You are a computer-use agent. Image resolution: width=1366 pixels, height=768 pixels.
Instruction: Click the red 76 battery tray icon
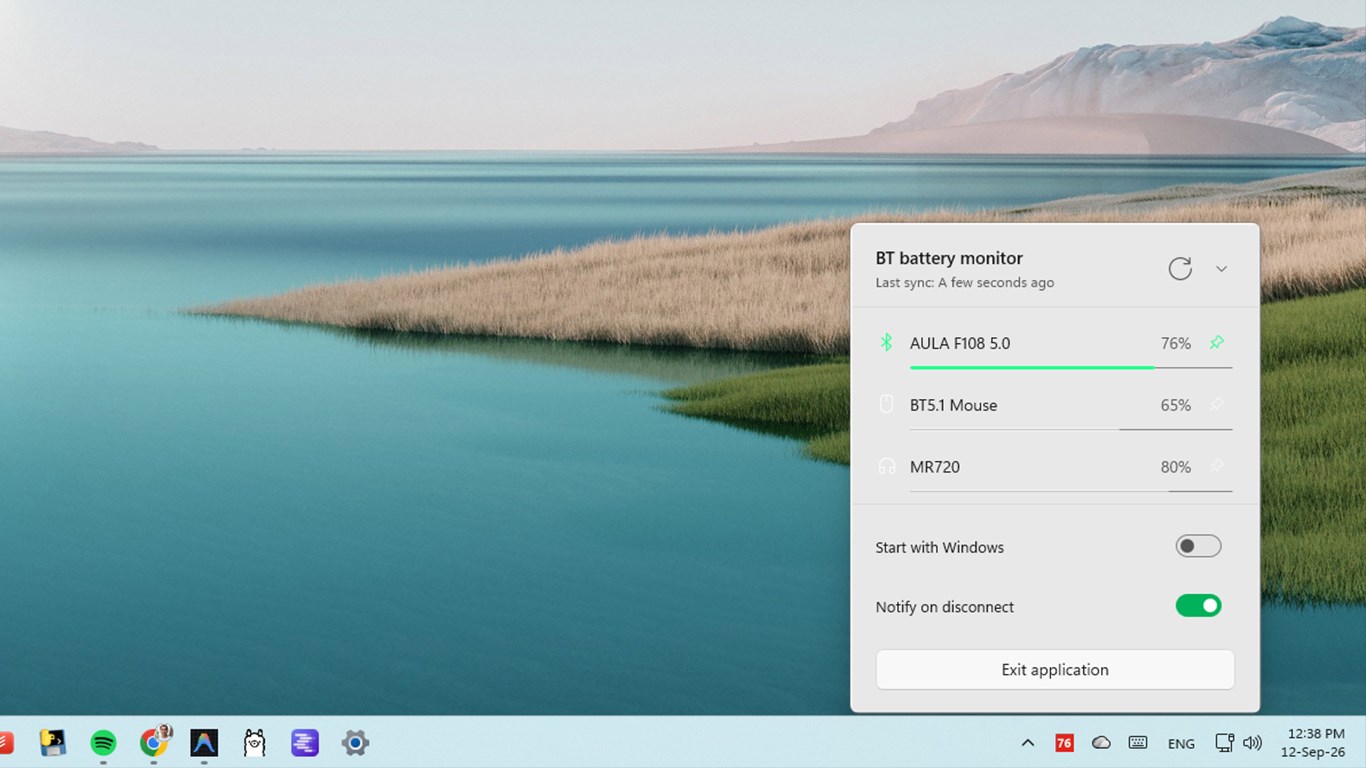[1064, 743]
